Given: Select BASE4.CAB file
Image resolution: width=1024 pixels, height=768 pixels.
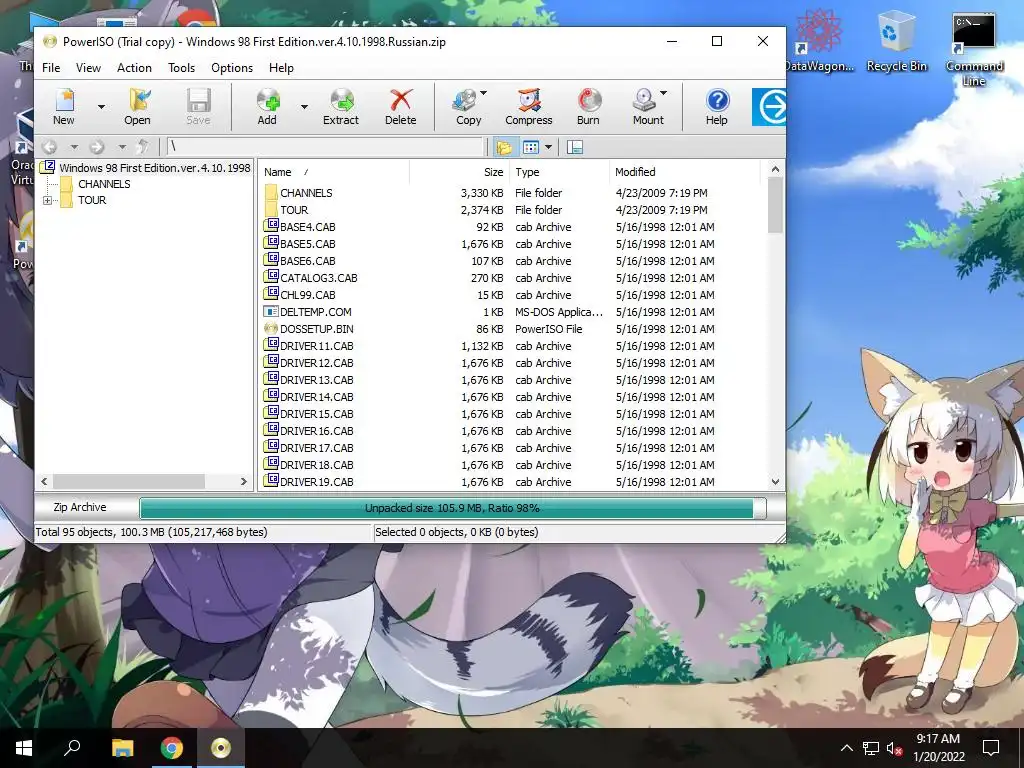Looking at the screenshot, I should [x=308, y=227].
